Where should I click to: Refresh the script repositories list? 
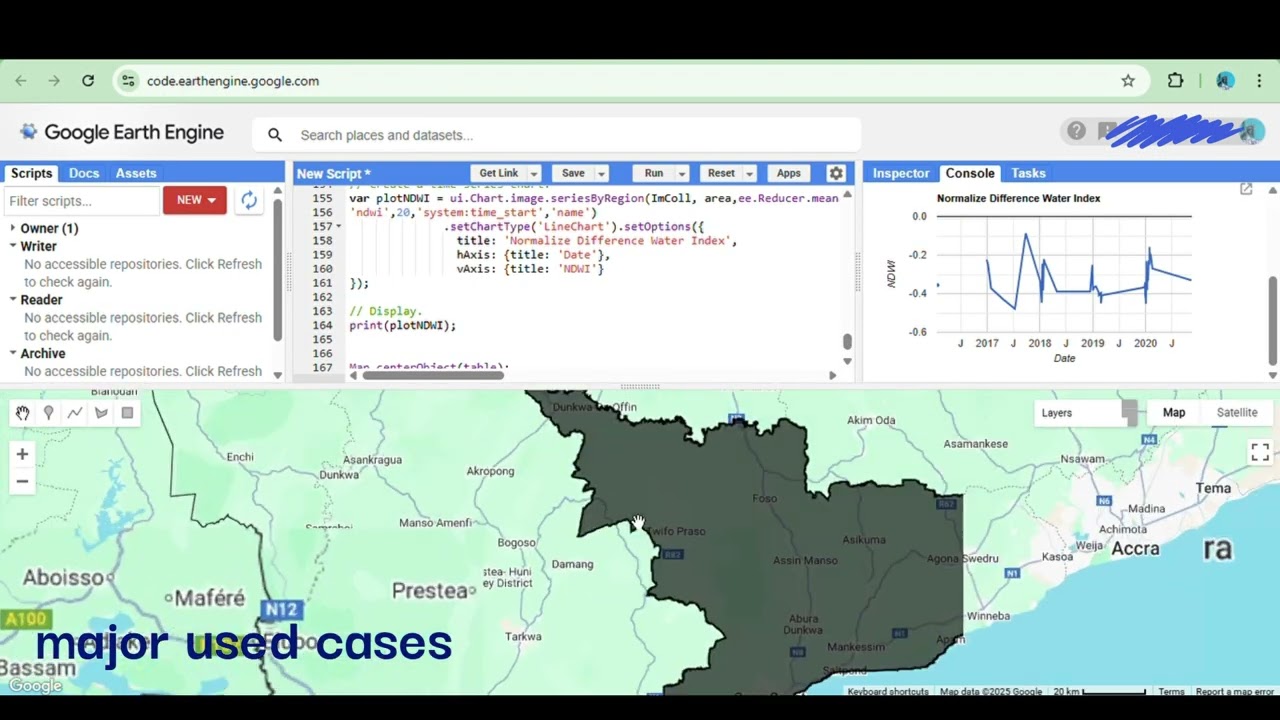click(x=249, y=200)
